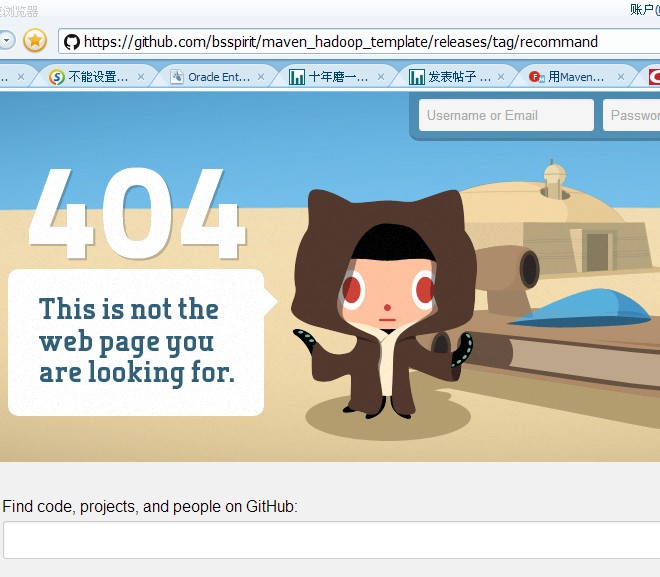Click the Username or Email field
This screenshot has height=577, width=660.
tap(506, 115)
